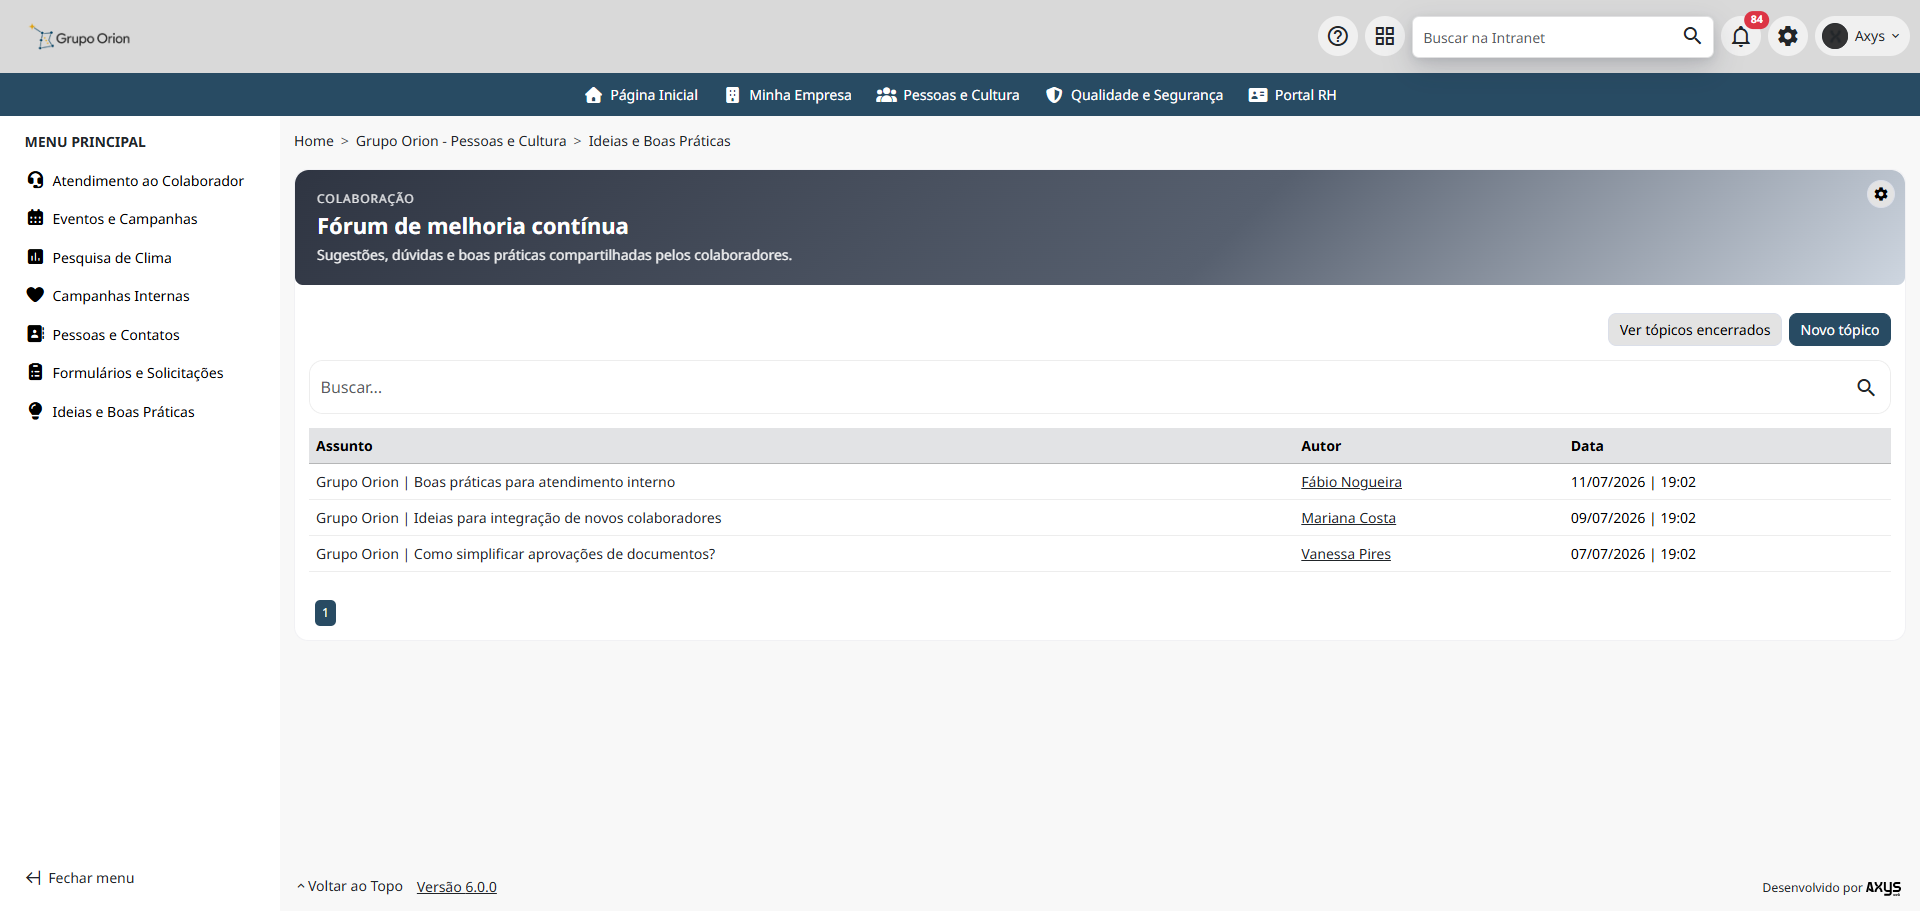Click the Fechar menu arrow icon
This screenshot has height=911, width=1920.
pyautogui.click(x=33, y=878)
